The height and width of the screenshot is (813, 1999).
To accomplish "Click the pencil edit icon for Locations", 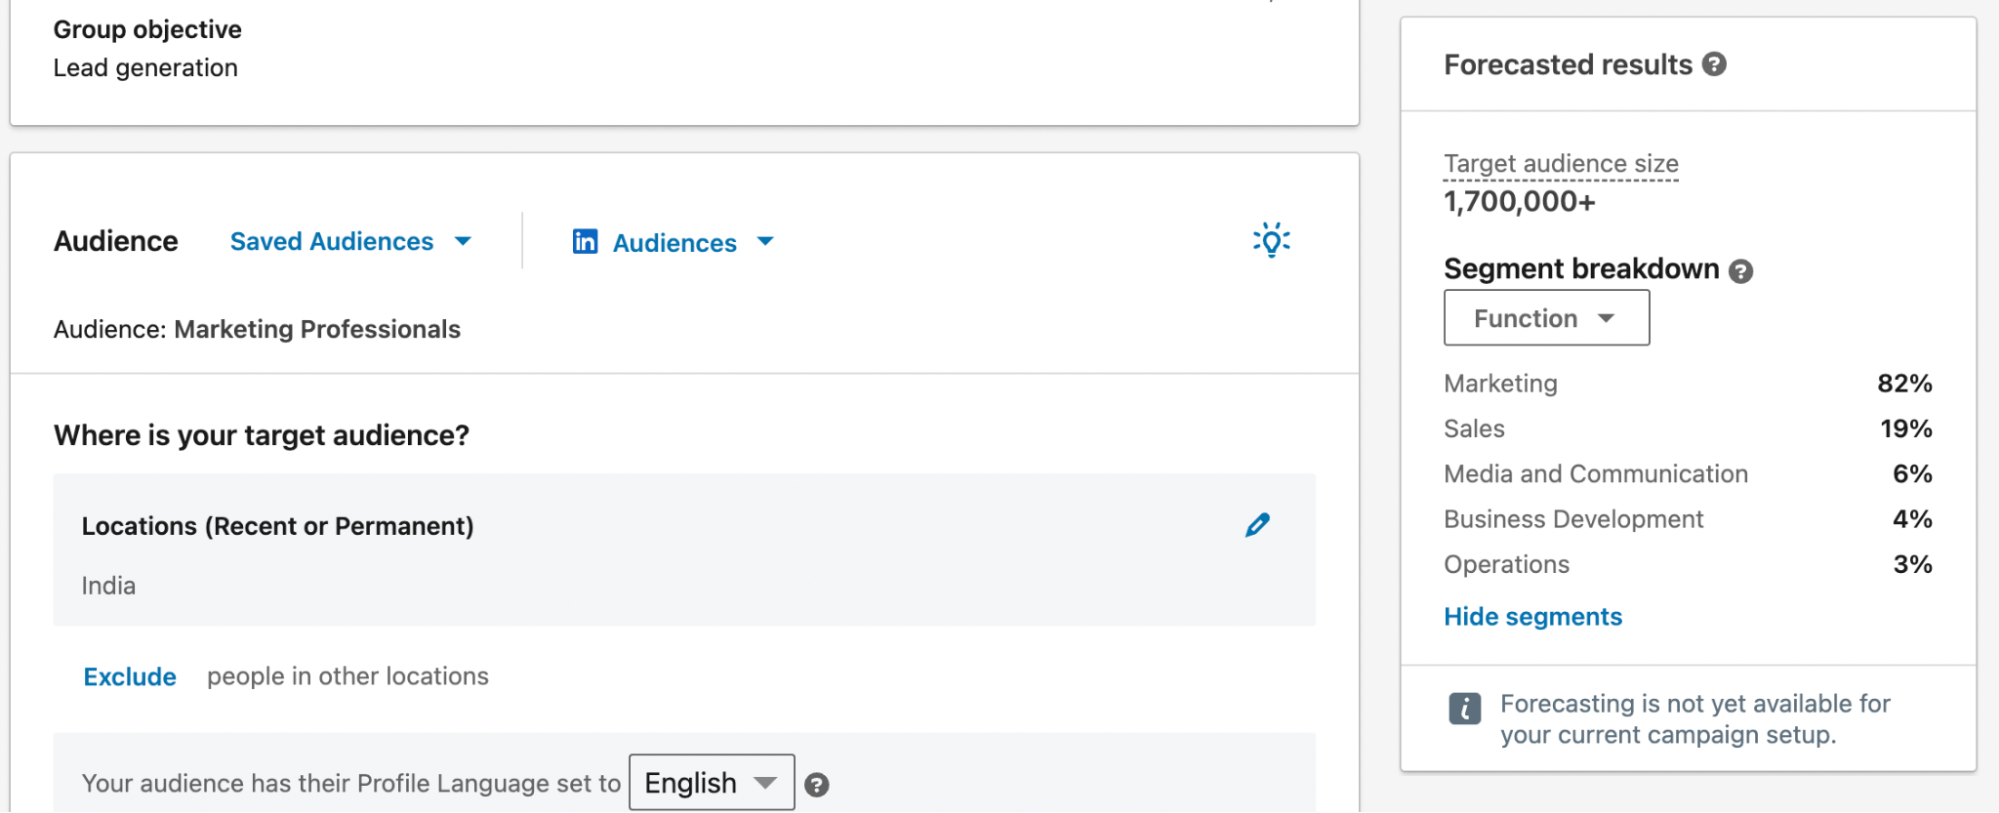I will (1257, 525).
